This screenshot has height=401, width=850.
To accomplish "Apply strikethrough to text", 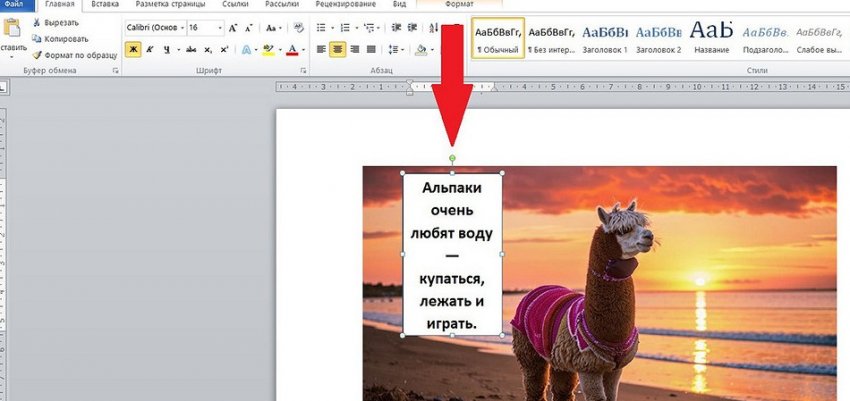I will (188, 49).
